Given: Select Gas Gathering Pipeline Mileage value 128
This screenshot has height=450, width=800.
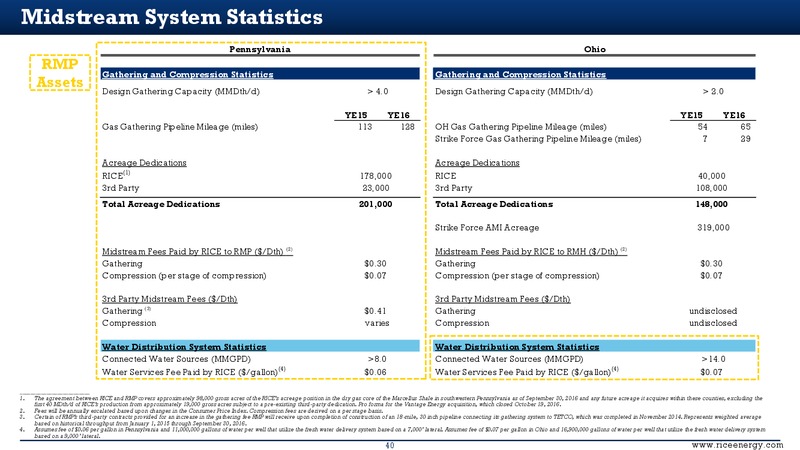Looking at the screenshot, I should (x=407, y=127).
